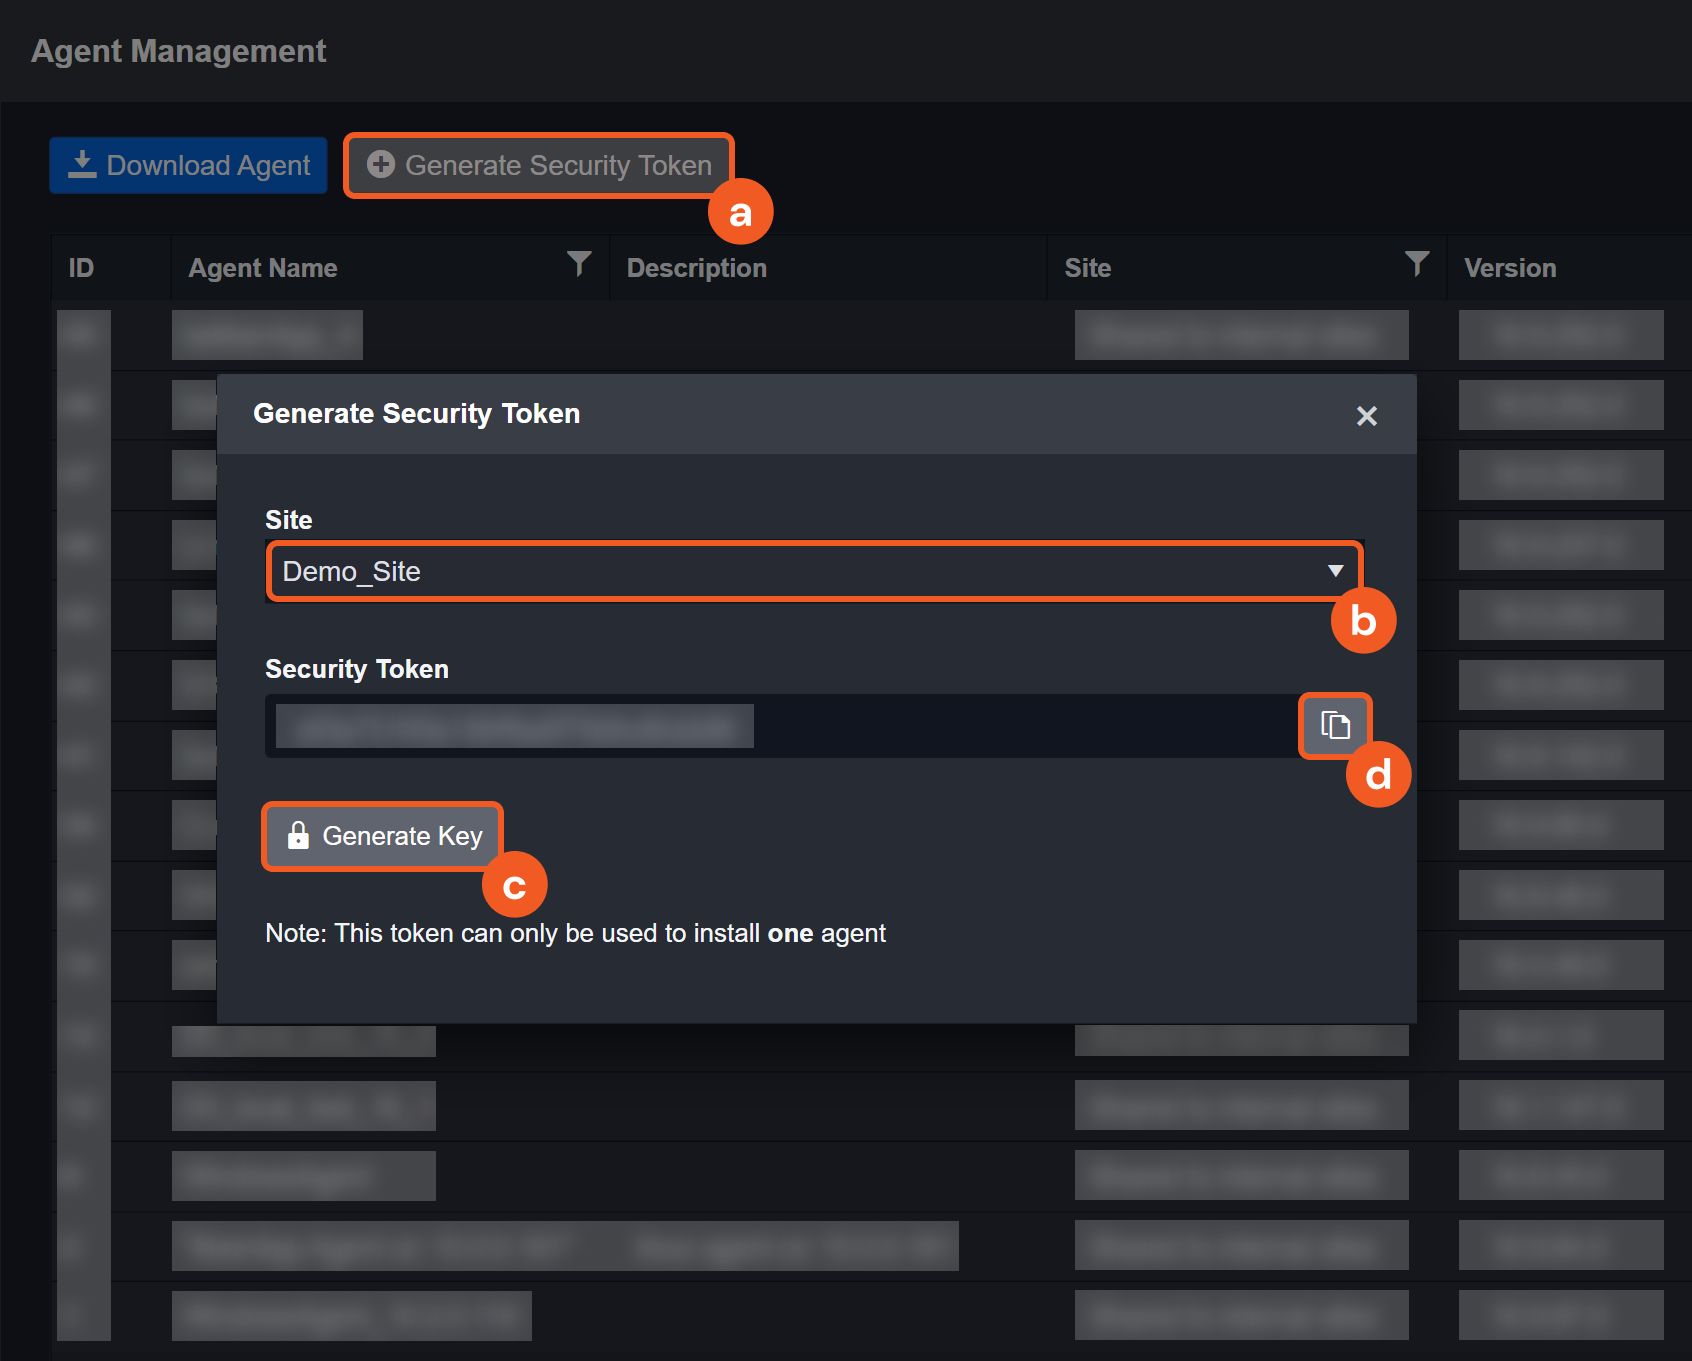Click the orange 'd' annotation marker
This screenshot has width=1692, height=1361.
pyautogui.click(x=1378, y=775)
